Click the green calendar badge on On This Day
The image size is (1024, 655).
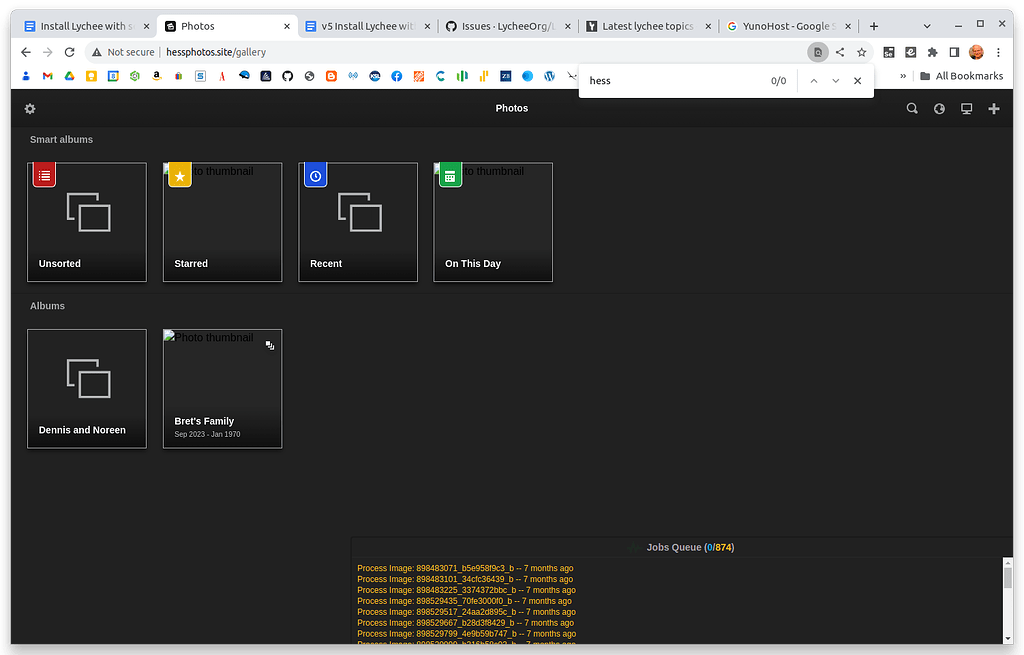pos(450,175)
